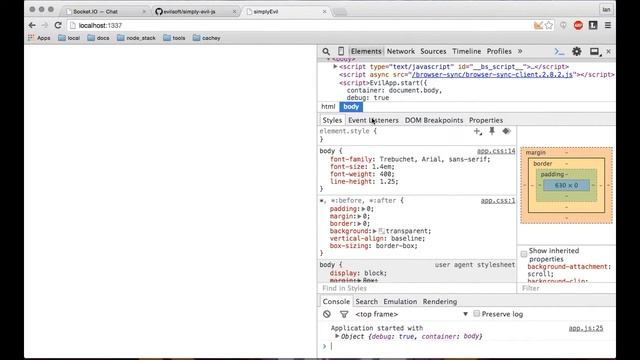Toggle the console drawer icon
The image size is (640, 360).
559,51
